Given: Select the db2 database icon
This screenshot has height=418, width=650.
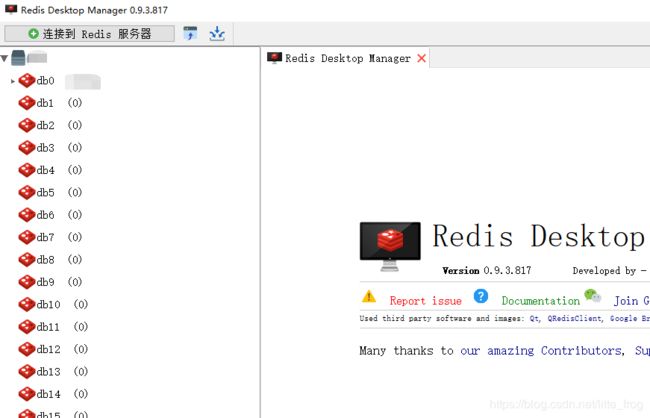Looking at the screenshot, I should click(27, 125).
